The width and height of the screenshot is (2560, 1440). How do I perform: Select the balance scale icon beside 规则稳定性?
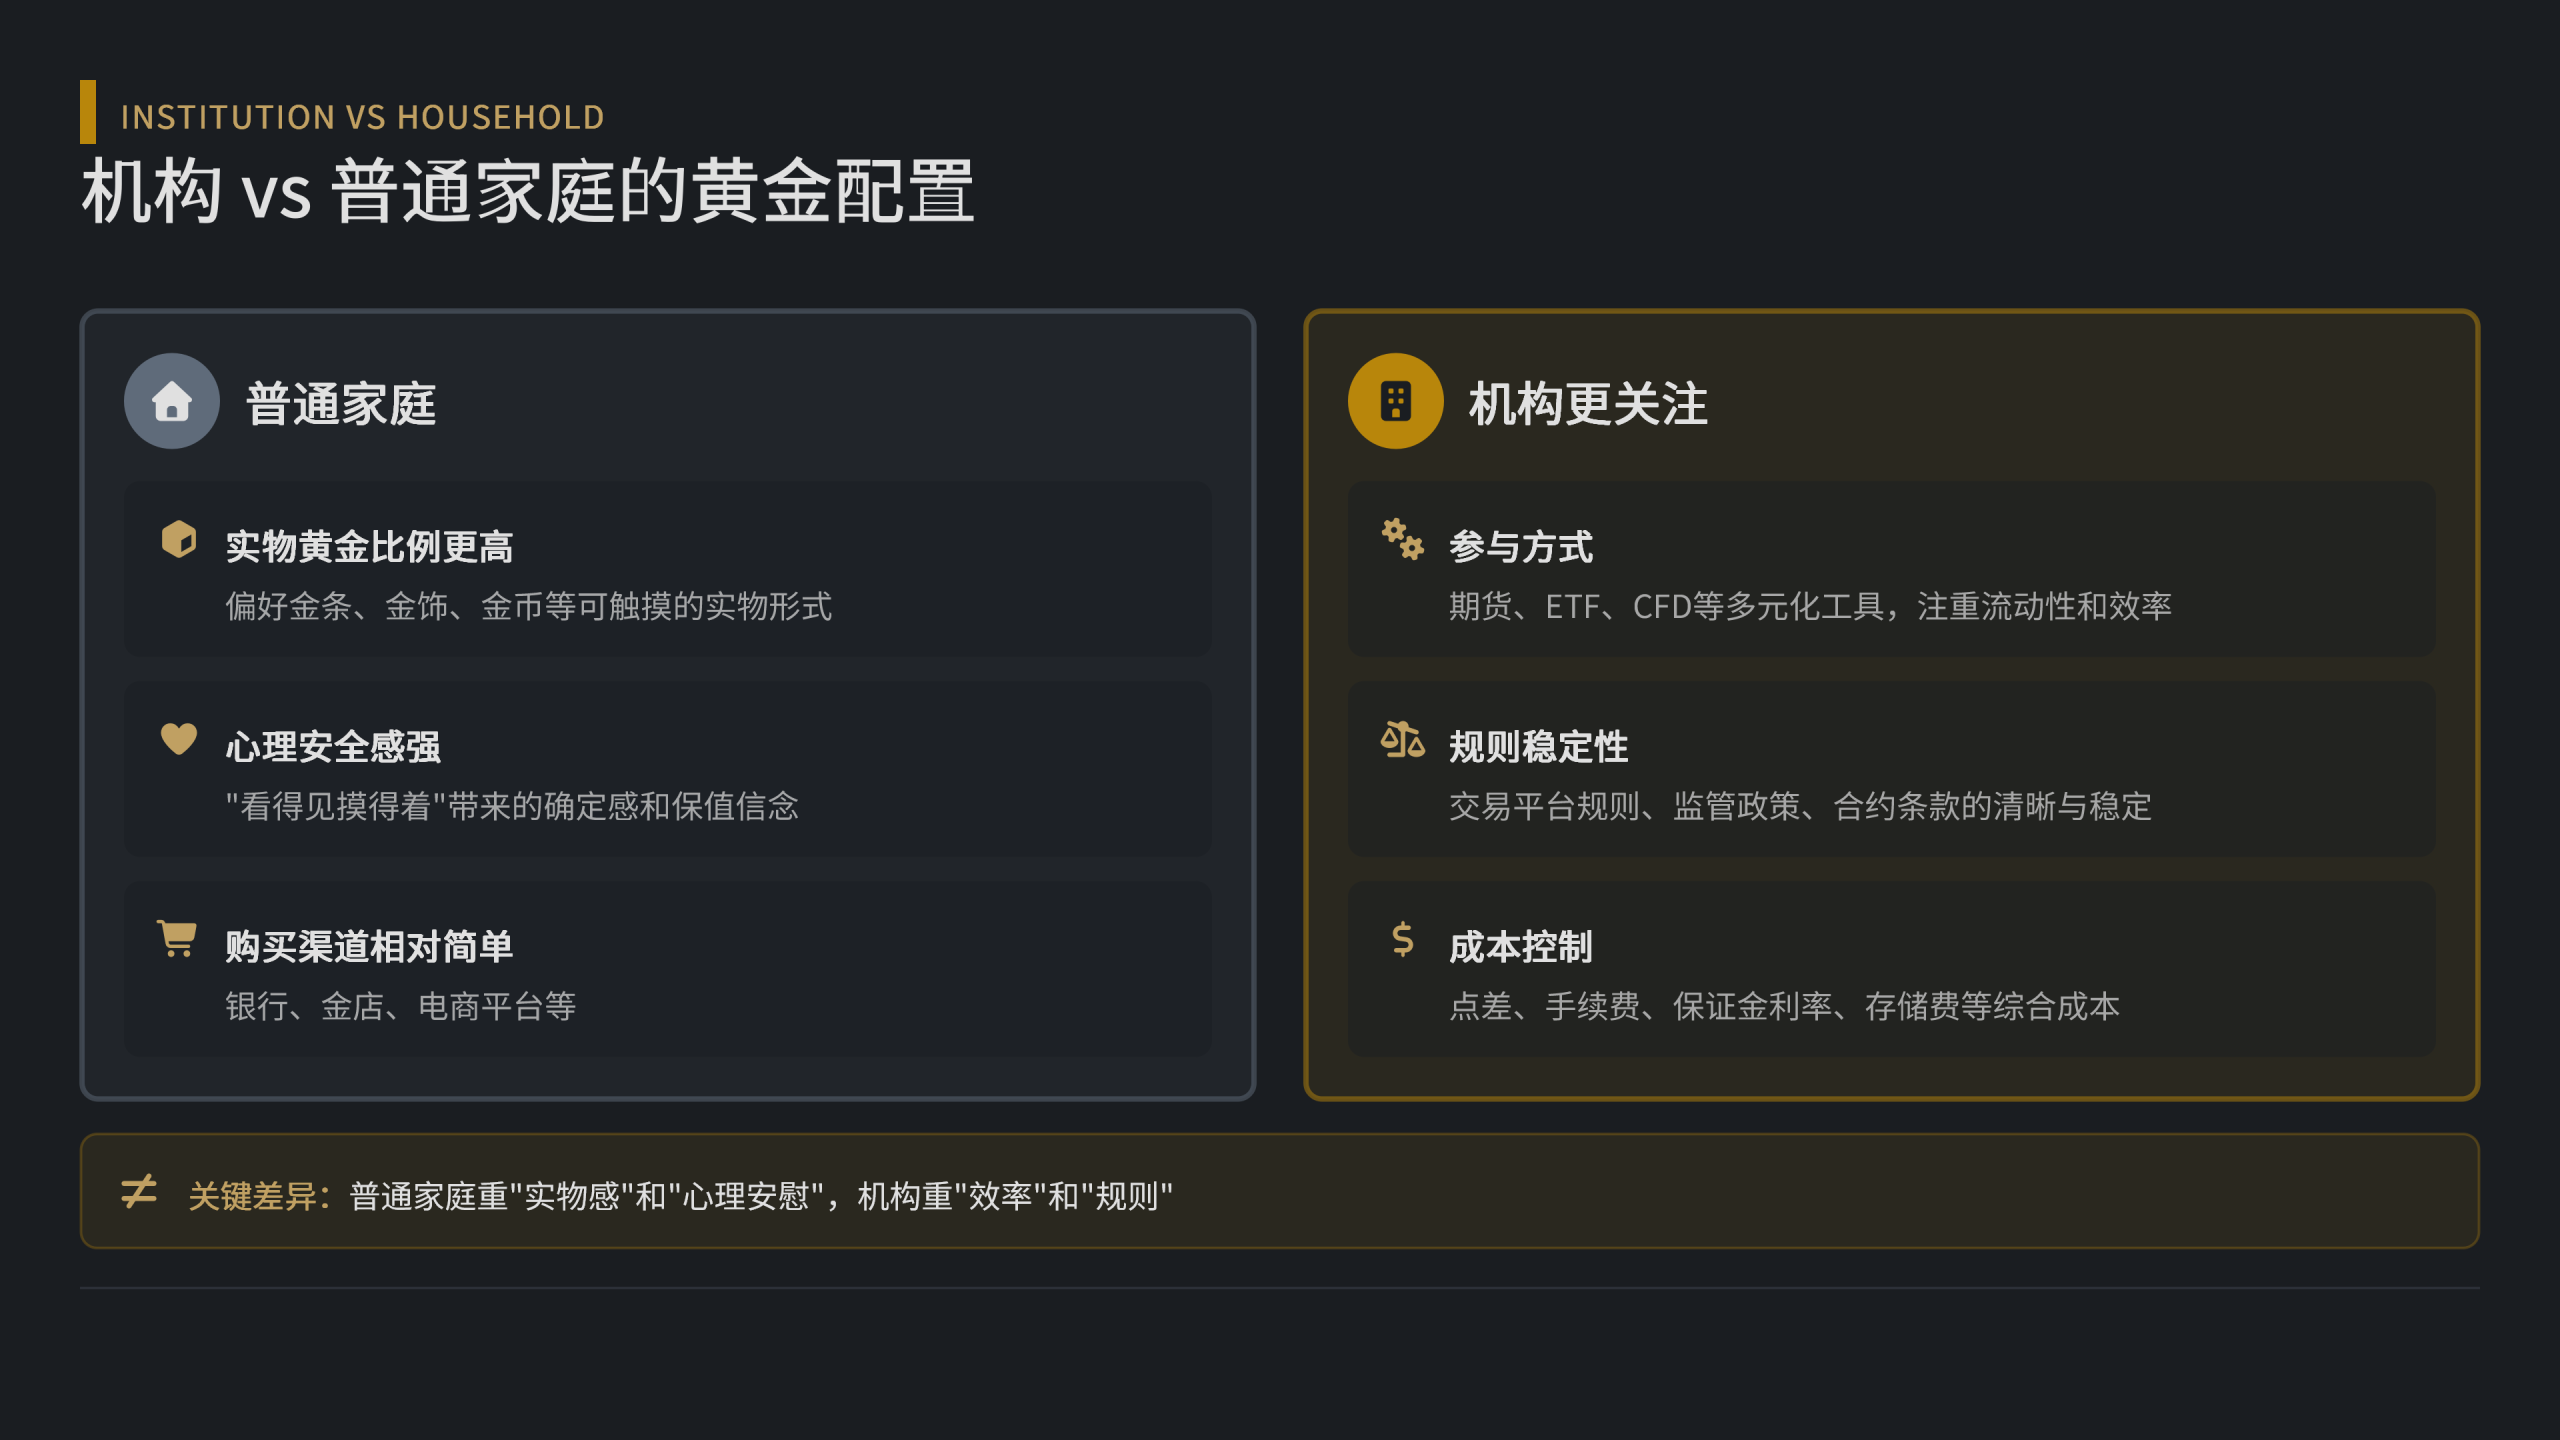pyautogui.click(x=1402, y=740)
